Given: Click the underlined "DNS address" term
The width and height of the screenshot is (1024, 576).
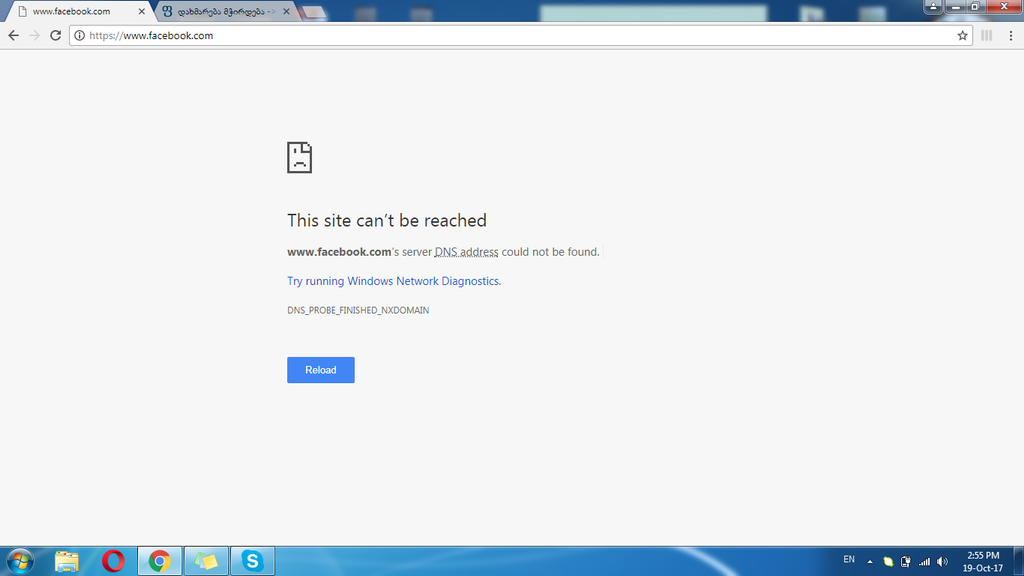Looking at the screenshot, I should (x=466, y=252).
